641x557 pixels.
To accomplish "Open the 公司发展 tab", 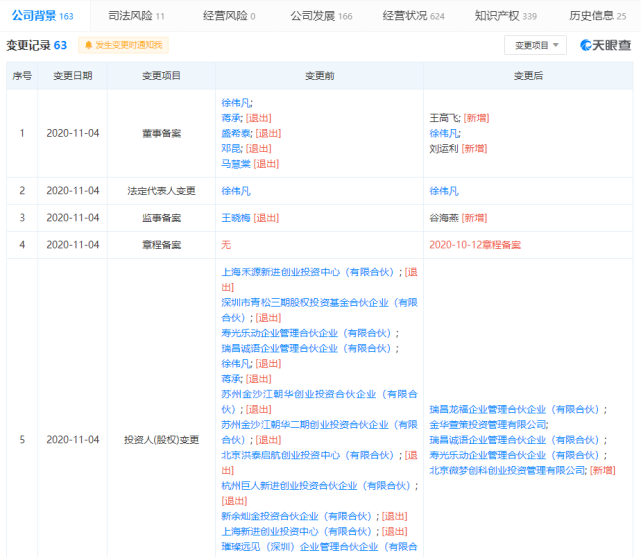I will coord(320,16).
